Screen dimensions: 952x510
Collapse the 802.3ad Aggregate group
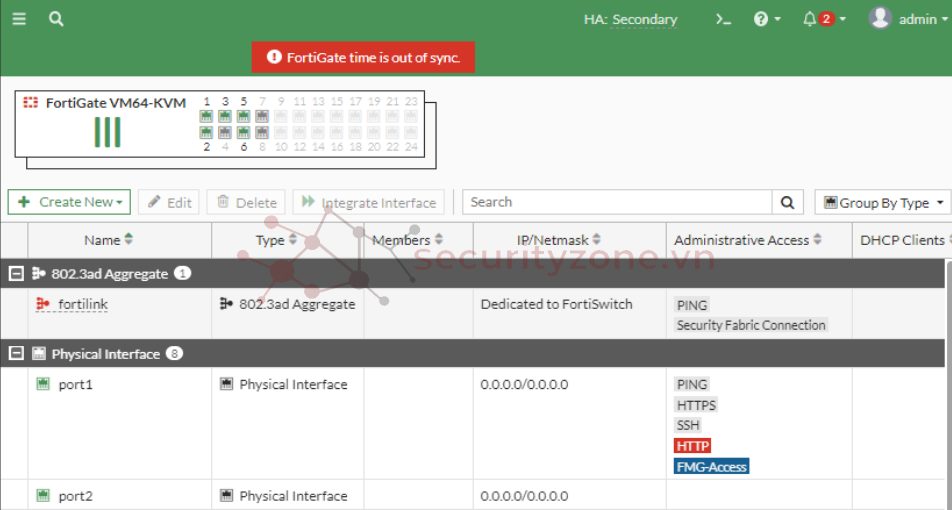pos(16,274)
